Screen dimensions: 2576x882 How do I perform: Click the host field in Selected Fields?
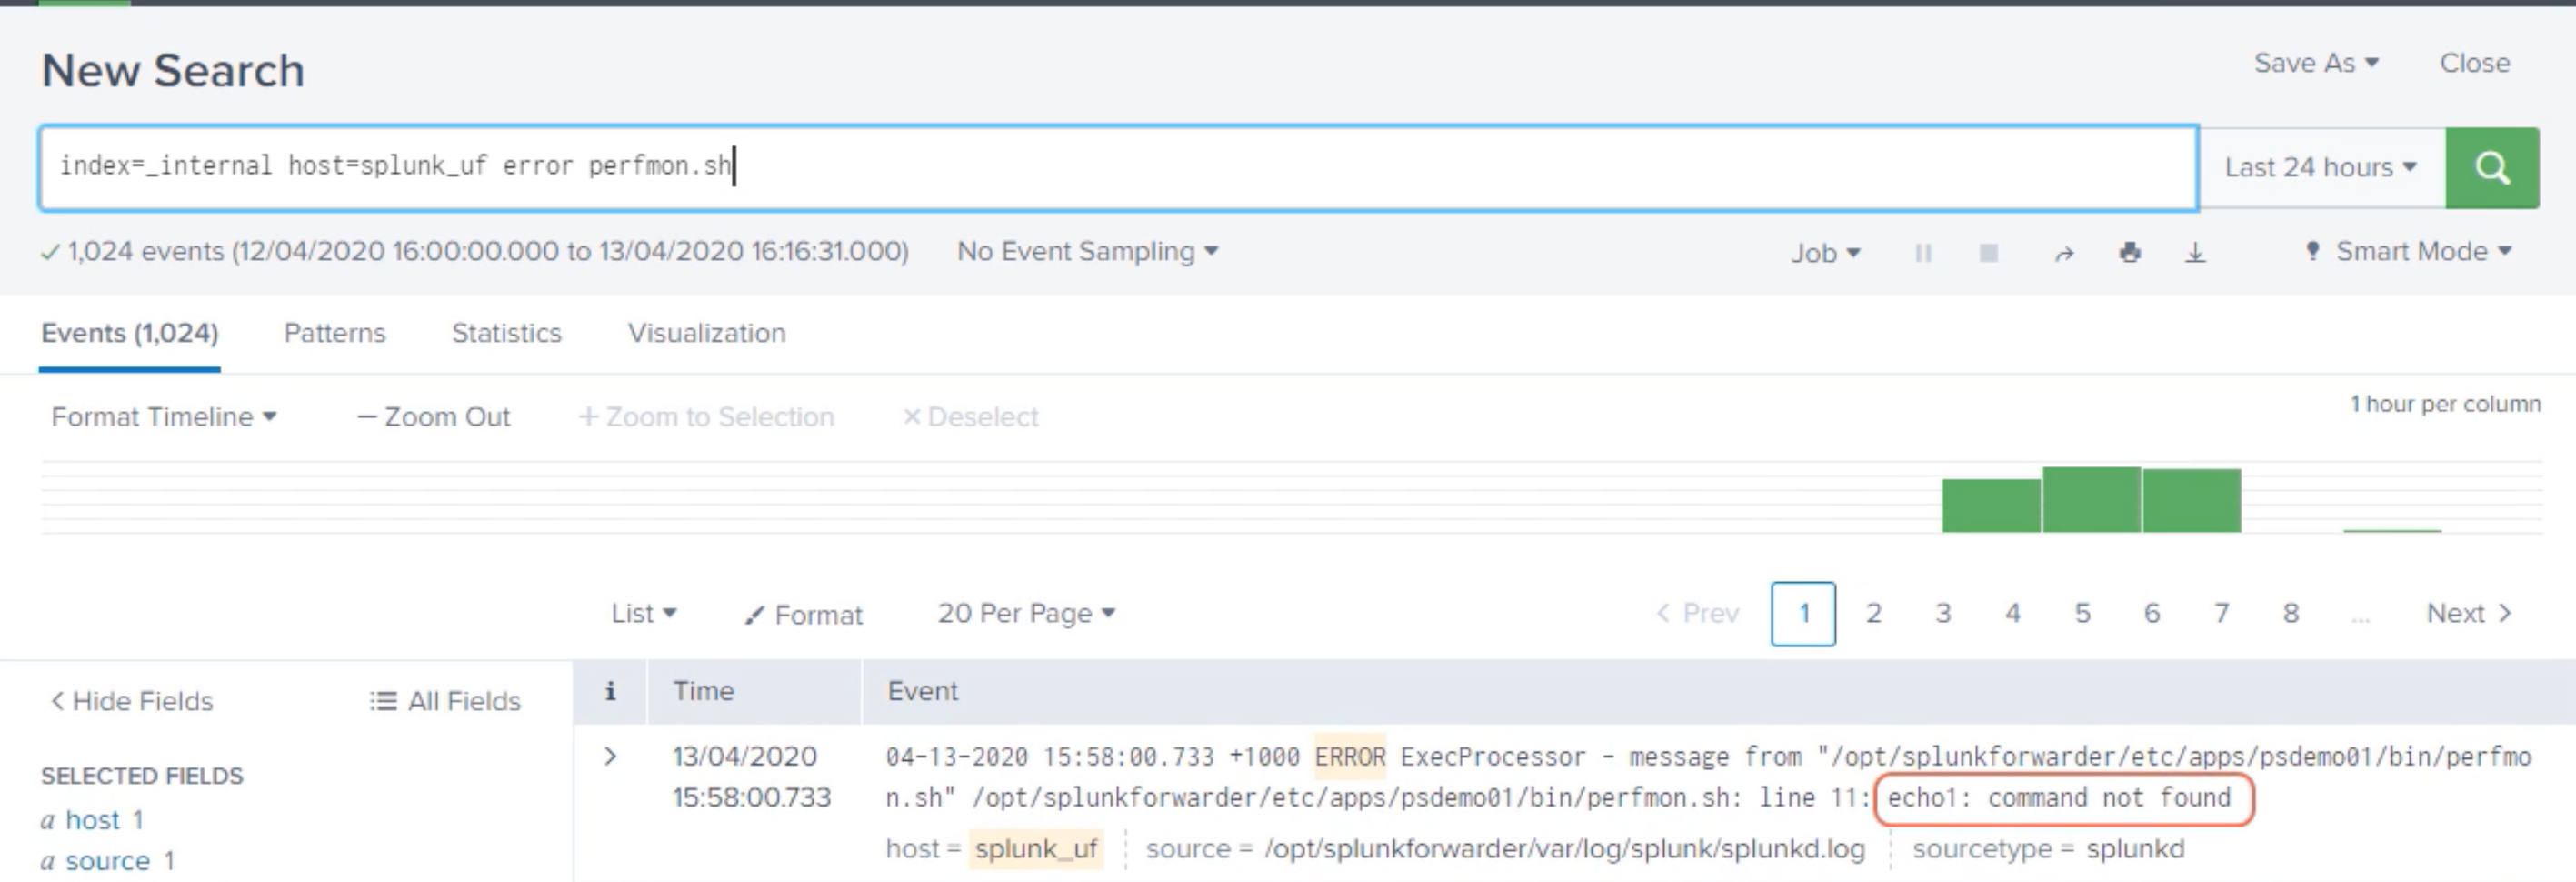tap(92, 820)
